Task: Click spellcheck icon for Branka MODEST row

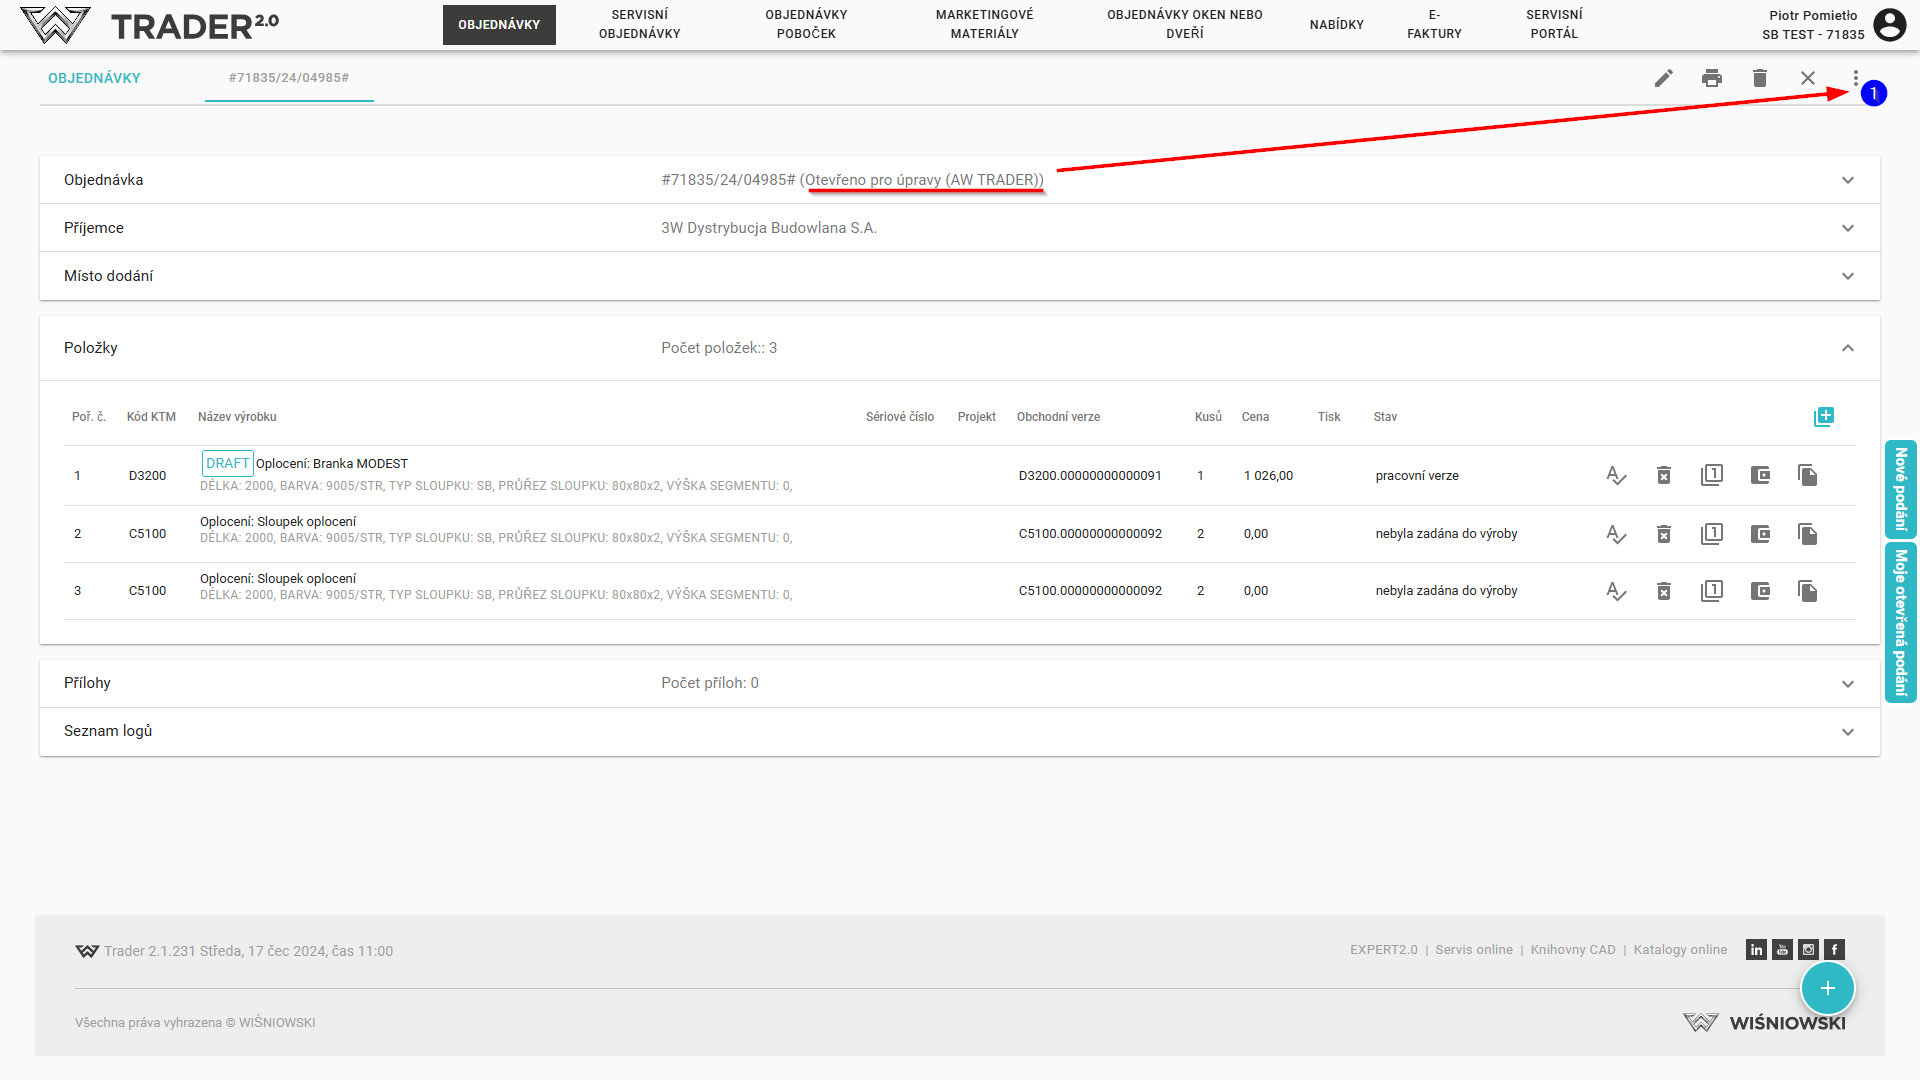Action: [1616, 476]
